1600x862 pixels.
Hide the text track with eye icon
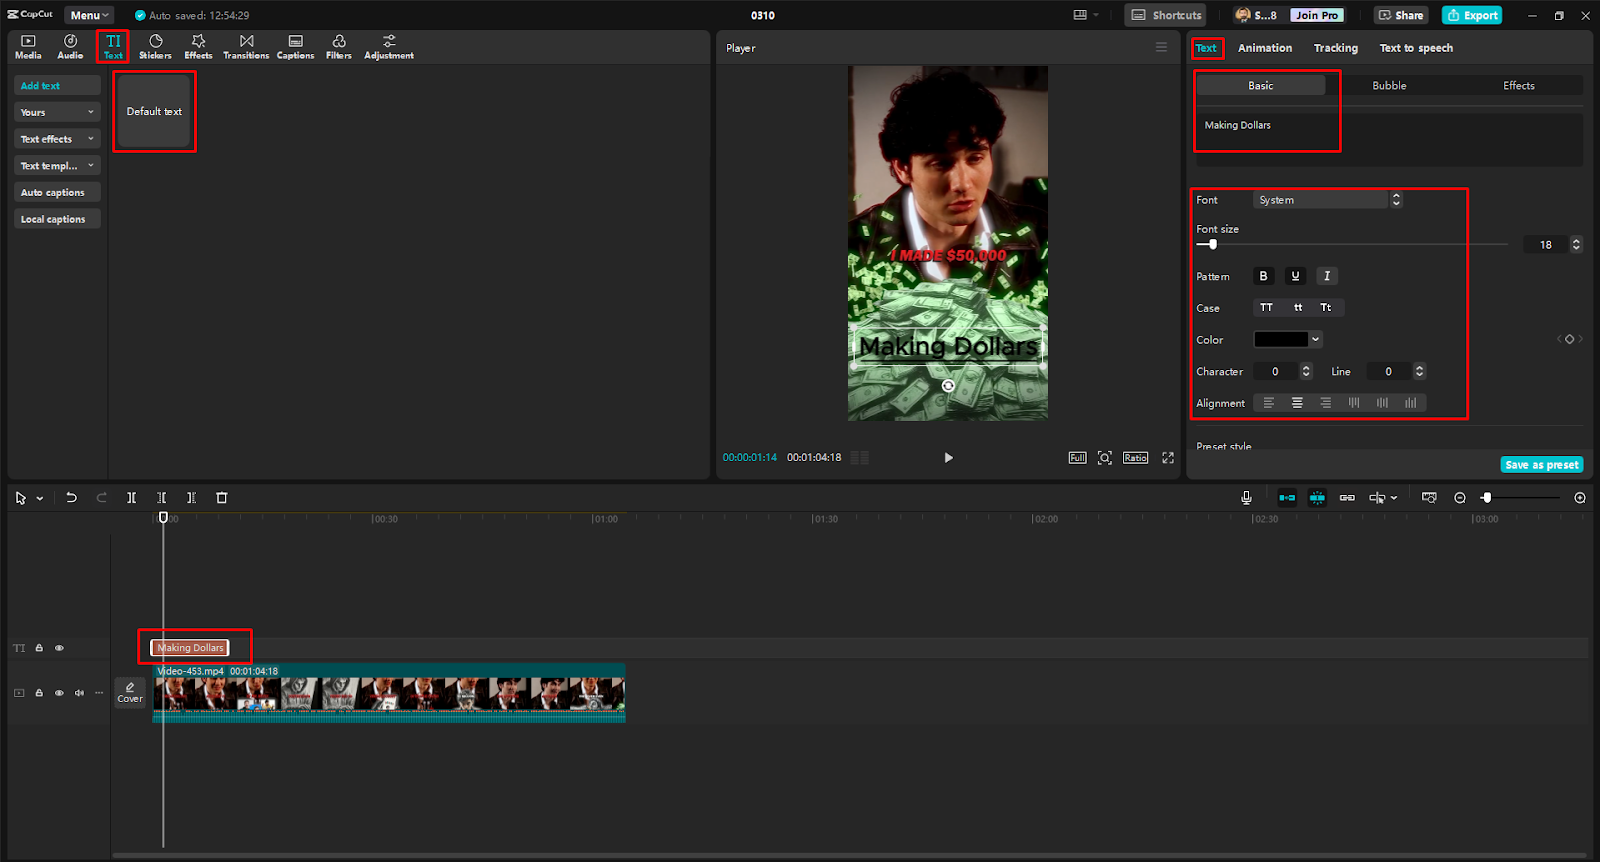tap(59, 648)
